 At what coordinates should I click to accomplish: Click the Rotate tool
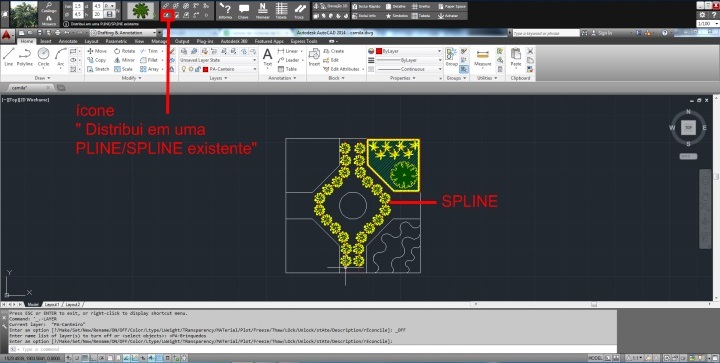124,51
